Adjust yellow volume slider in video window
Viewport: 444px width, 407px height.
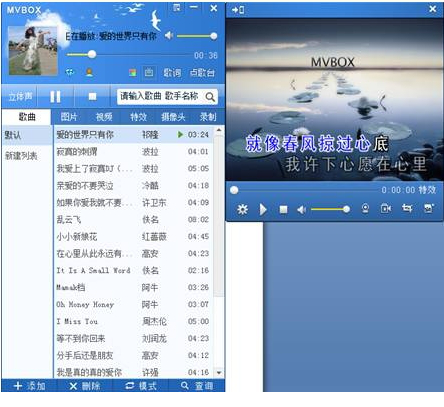(x=330, y=209)
